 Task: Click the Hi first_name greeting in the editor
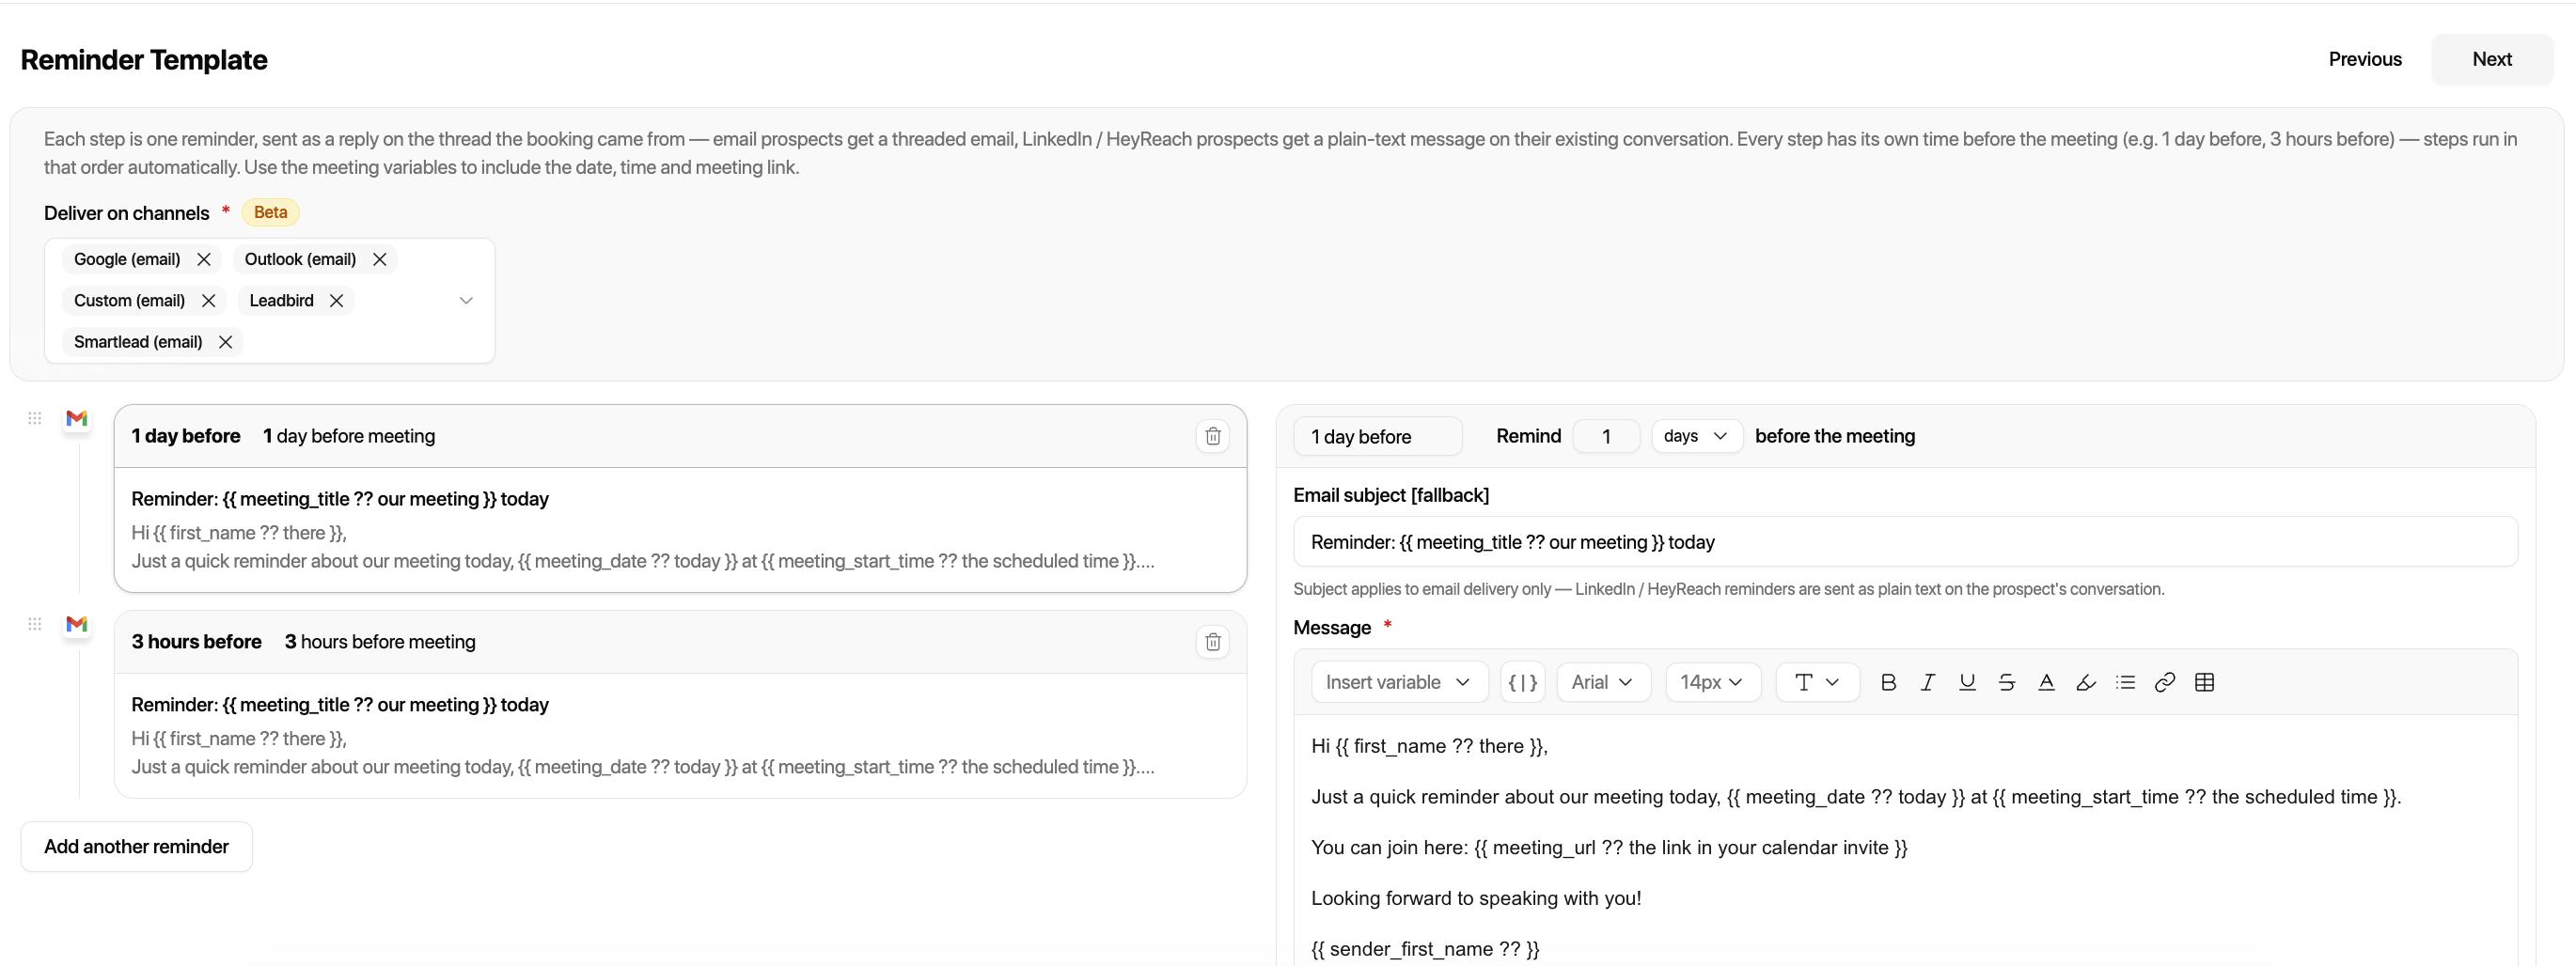1429,746
